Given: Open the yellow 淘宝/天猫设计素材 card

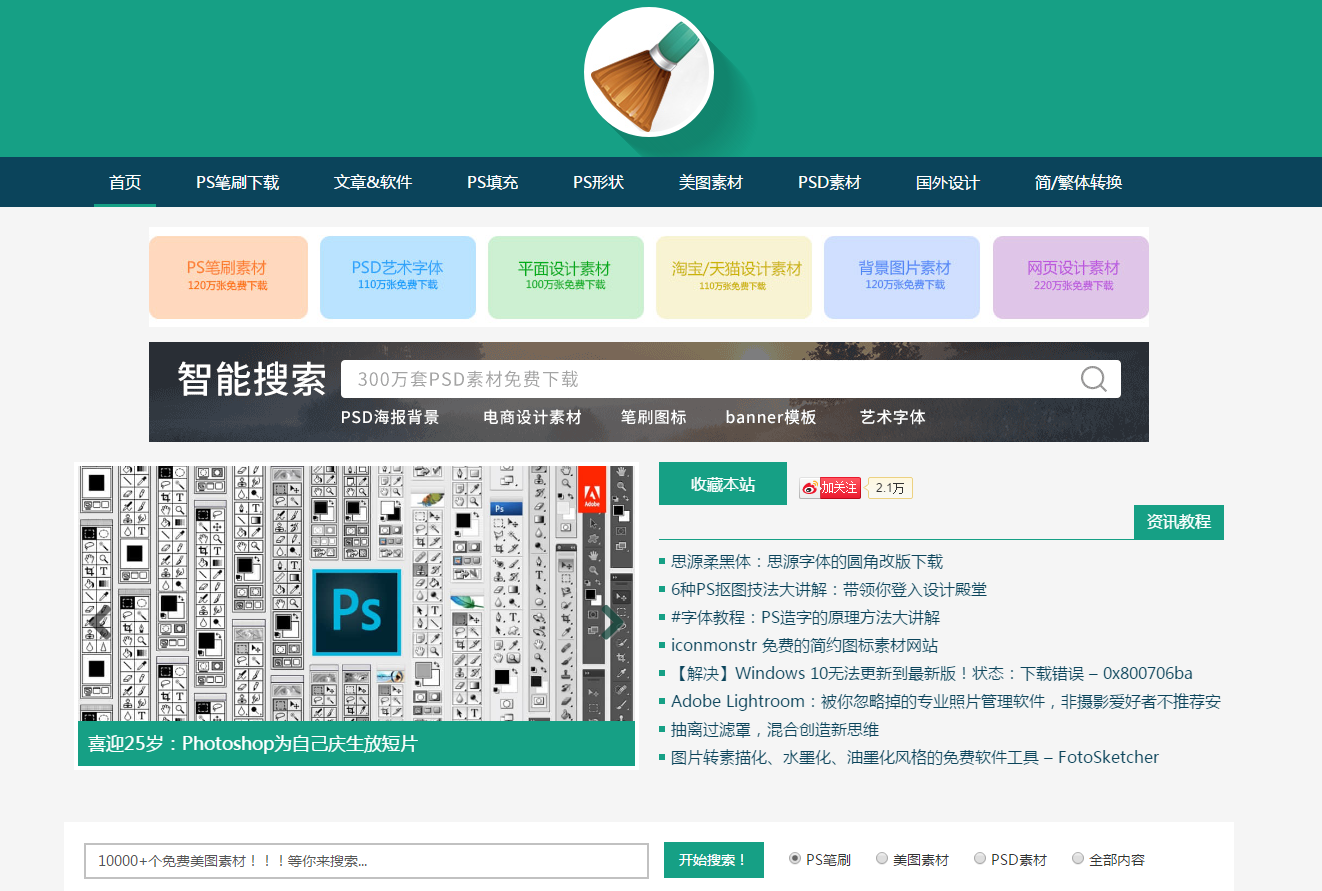Looking at the screenshot, I should point(734,277).
